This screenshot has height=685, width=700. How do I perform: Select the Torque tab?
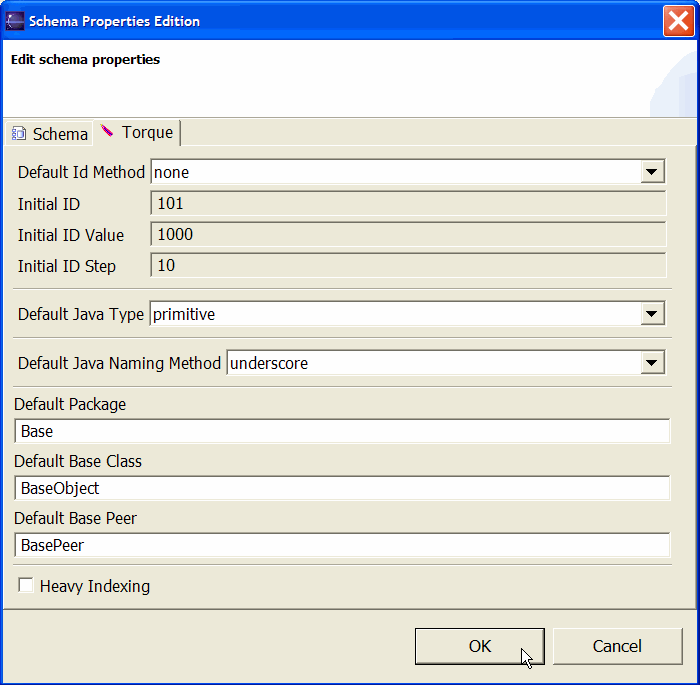[x=137, y=133]
